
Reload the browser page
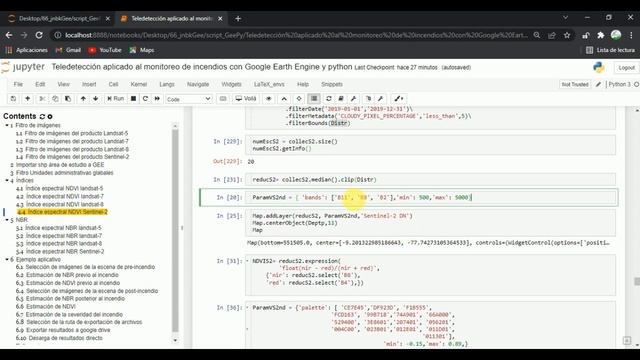[39, 36]
